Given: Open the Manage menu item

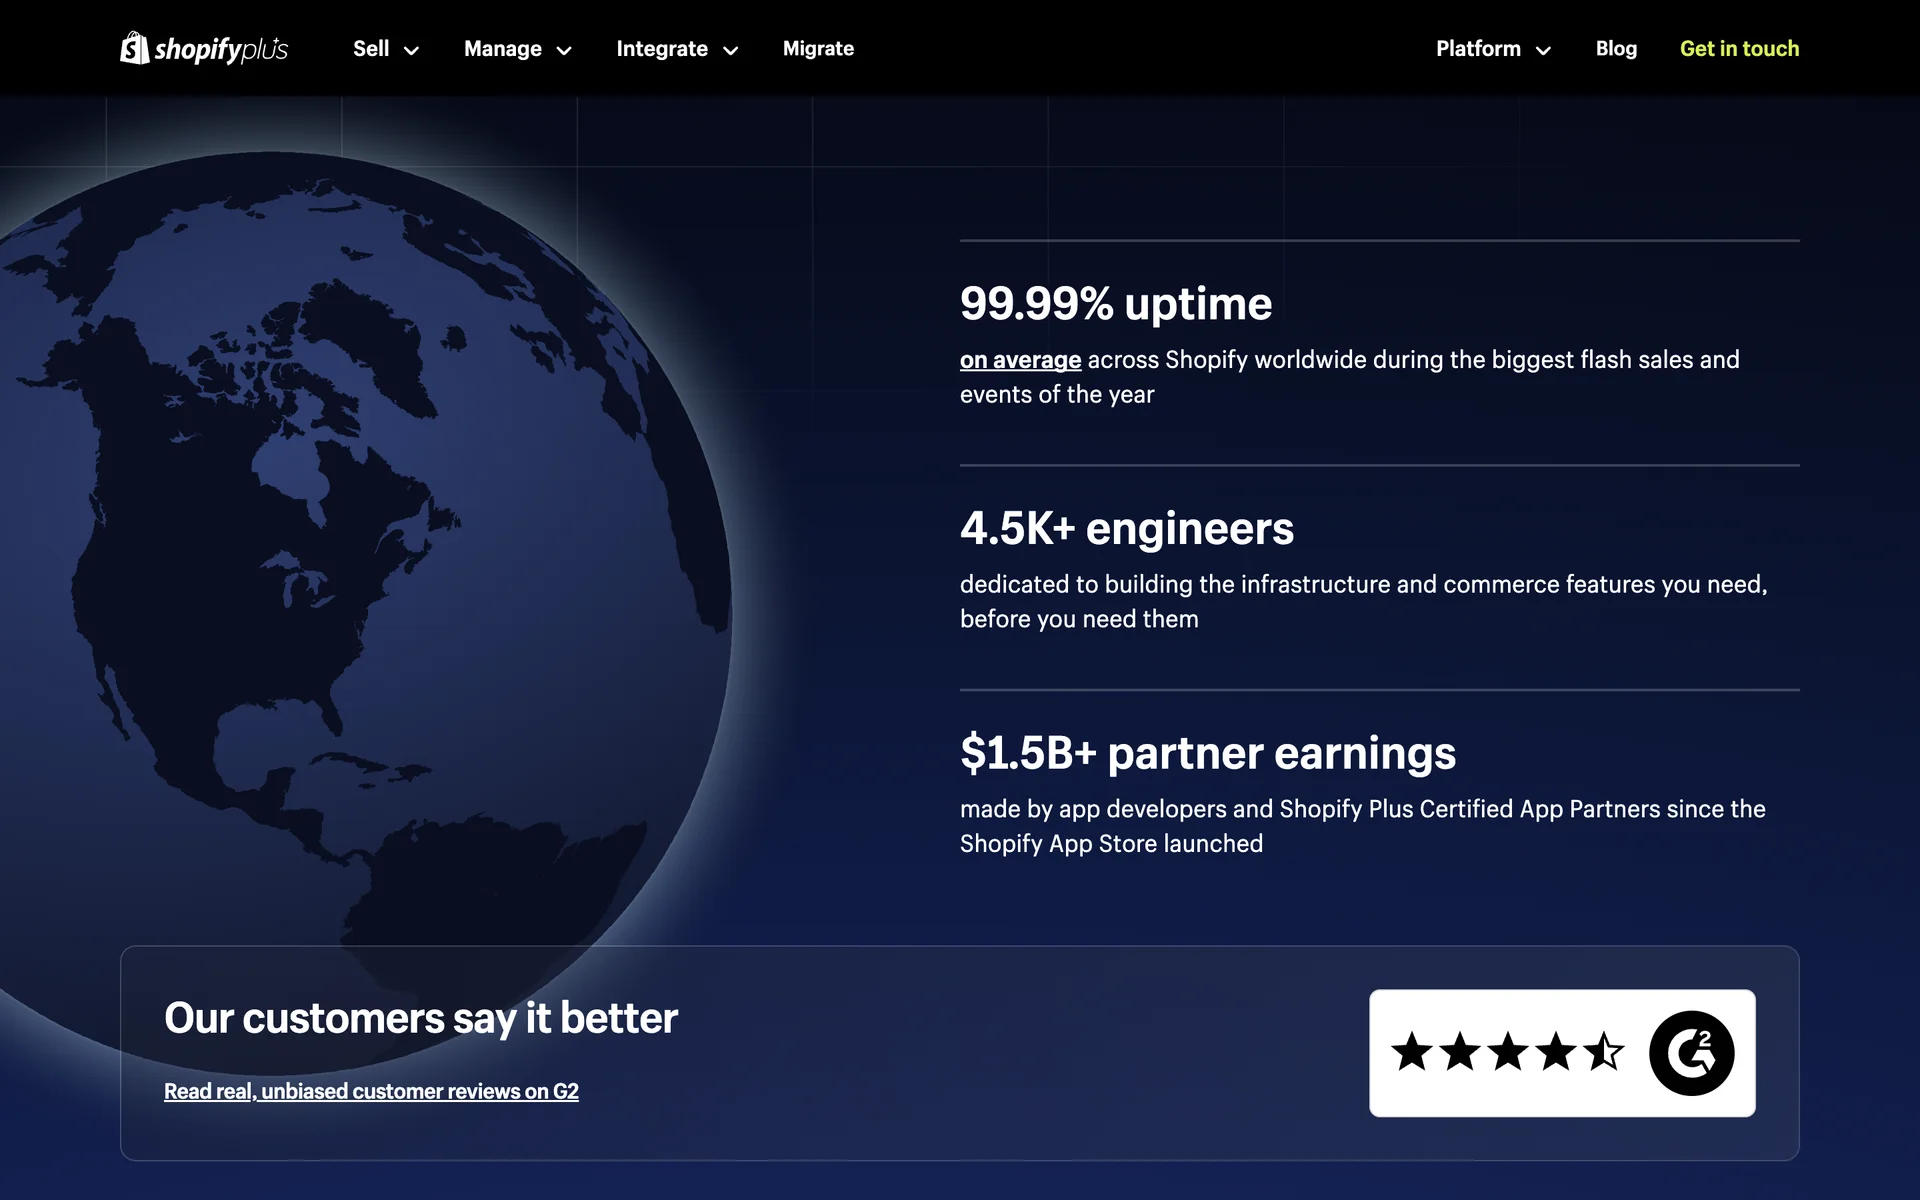Looking at the screenshot, I should [x=502, y=49].
